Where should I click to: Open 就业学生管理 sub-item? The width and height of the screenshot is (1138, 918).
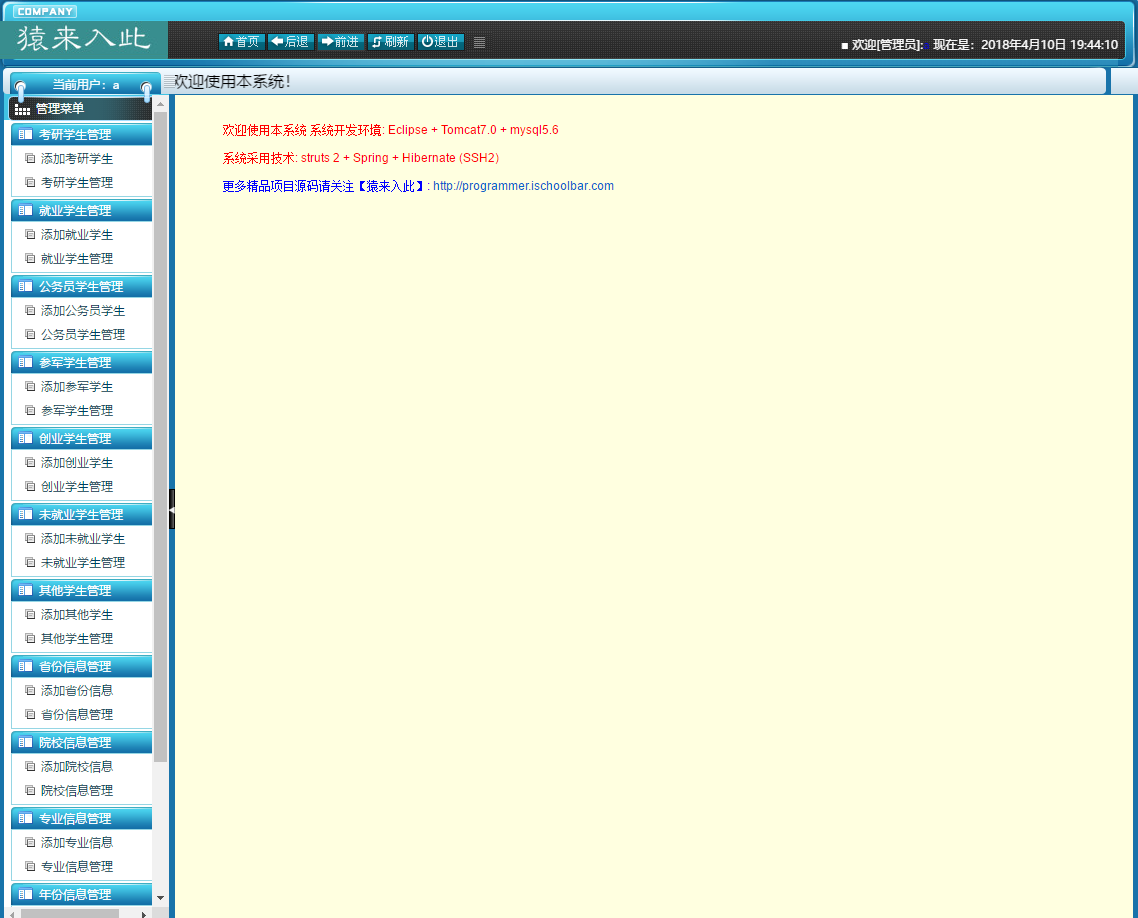click(76, 258)
